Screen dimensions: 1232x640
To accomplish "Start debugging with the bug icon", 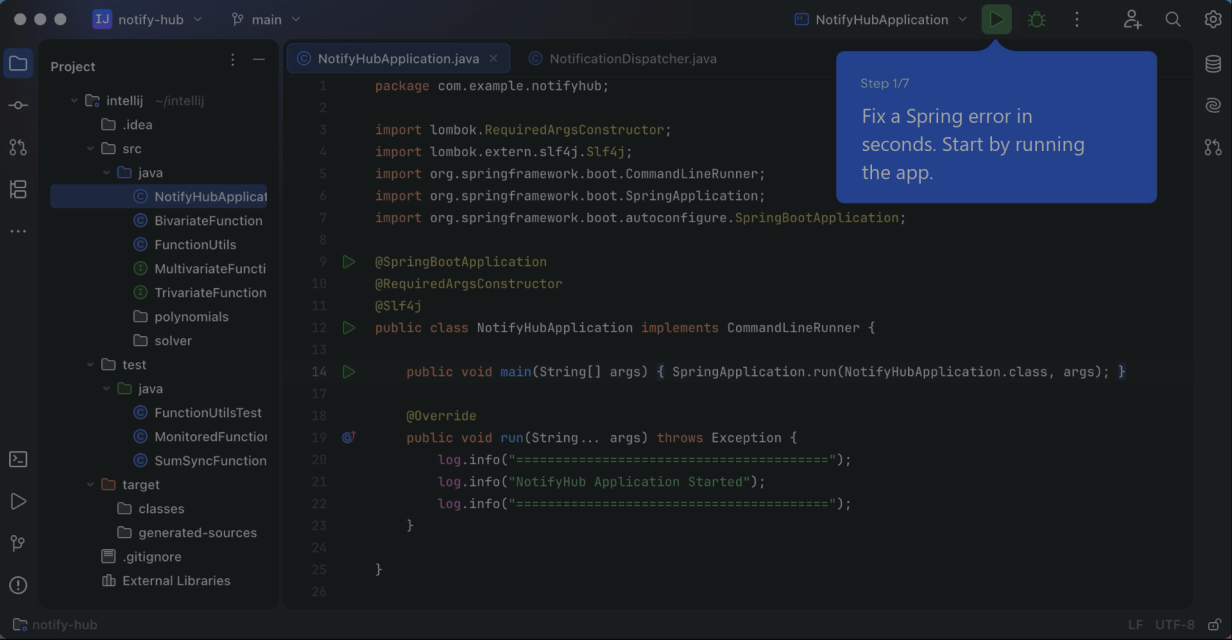I will 1037,19.
